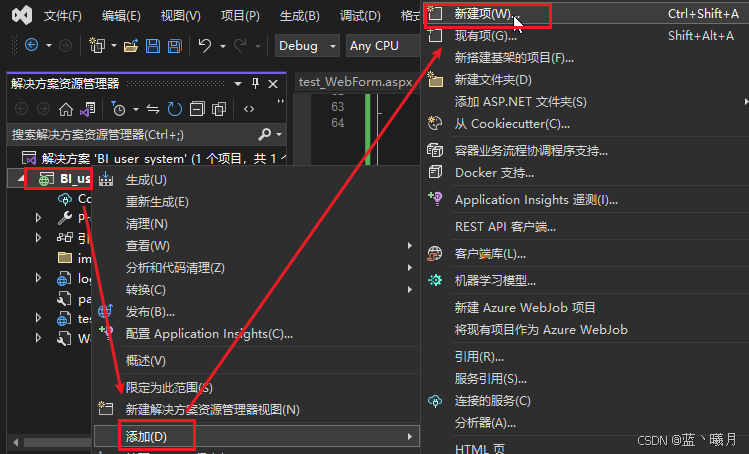Click the new project toolbar icon
Screen dimensions: 749x454
coord(97,45)
